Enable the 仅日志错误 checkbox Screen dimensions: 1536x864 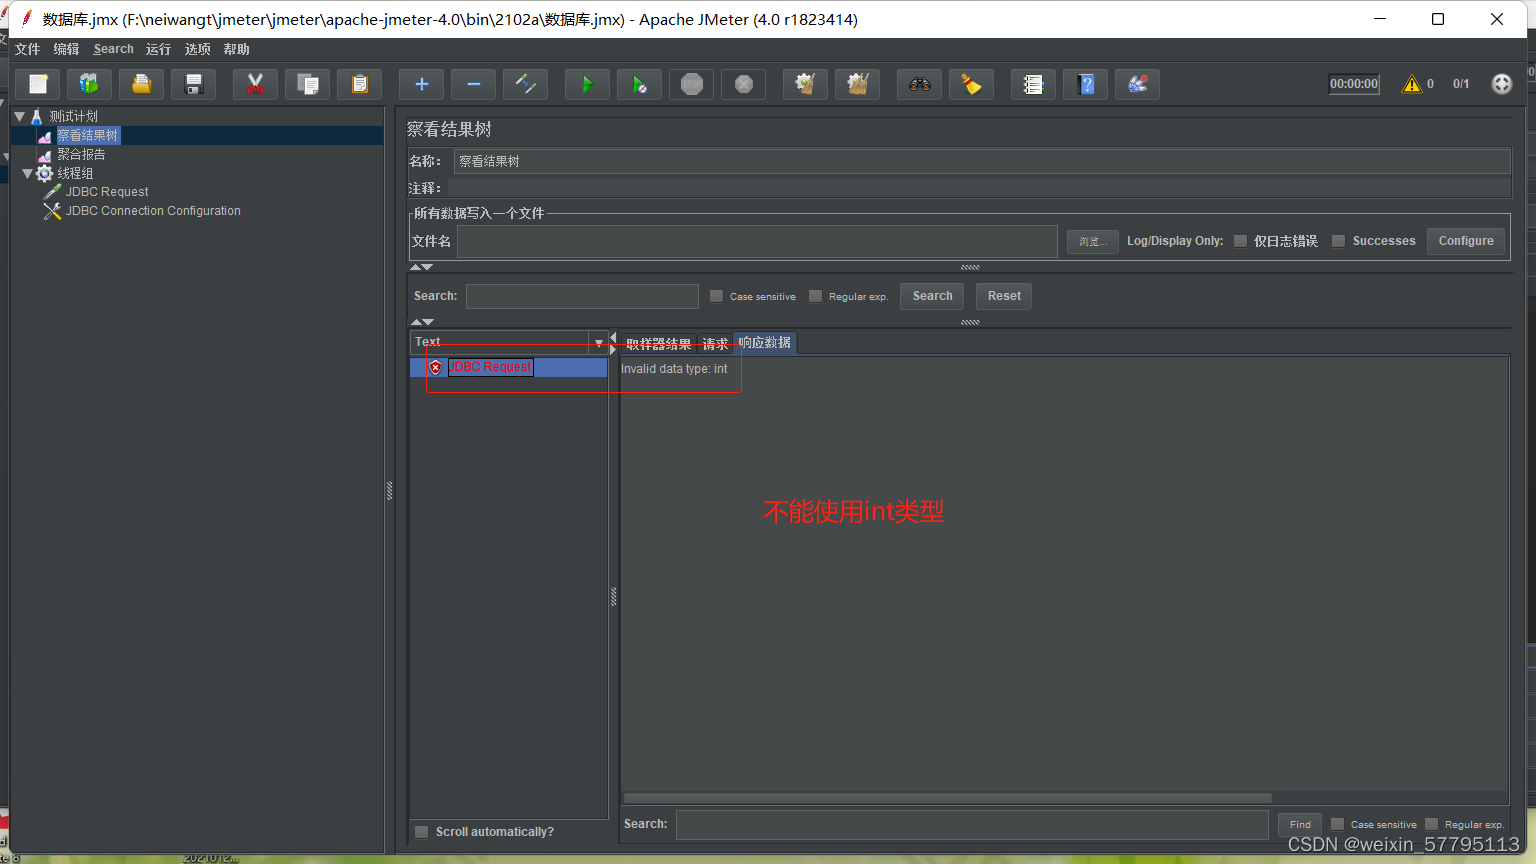point(1241,241)
